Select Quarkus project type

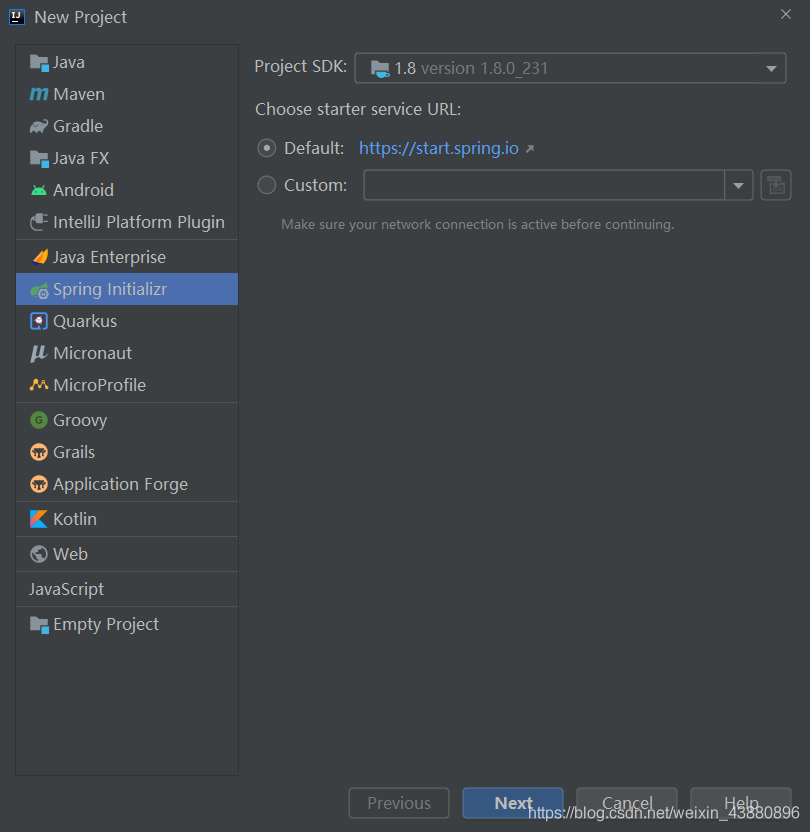click(x=127, y=321)
